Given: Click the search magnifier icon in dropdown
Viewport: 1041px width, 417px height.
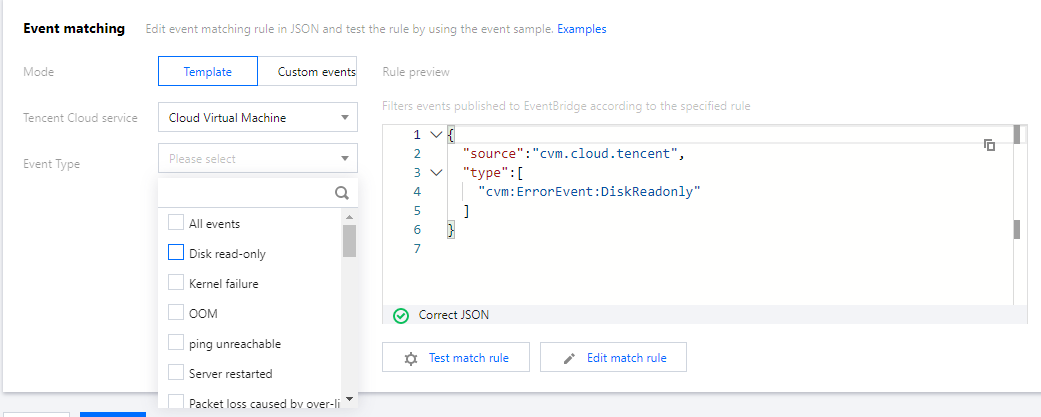Looking at the screenshot, I should (341, 193).
